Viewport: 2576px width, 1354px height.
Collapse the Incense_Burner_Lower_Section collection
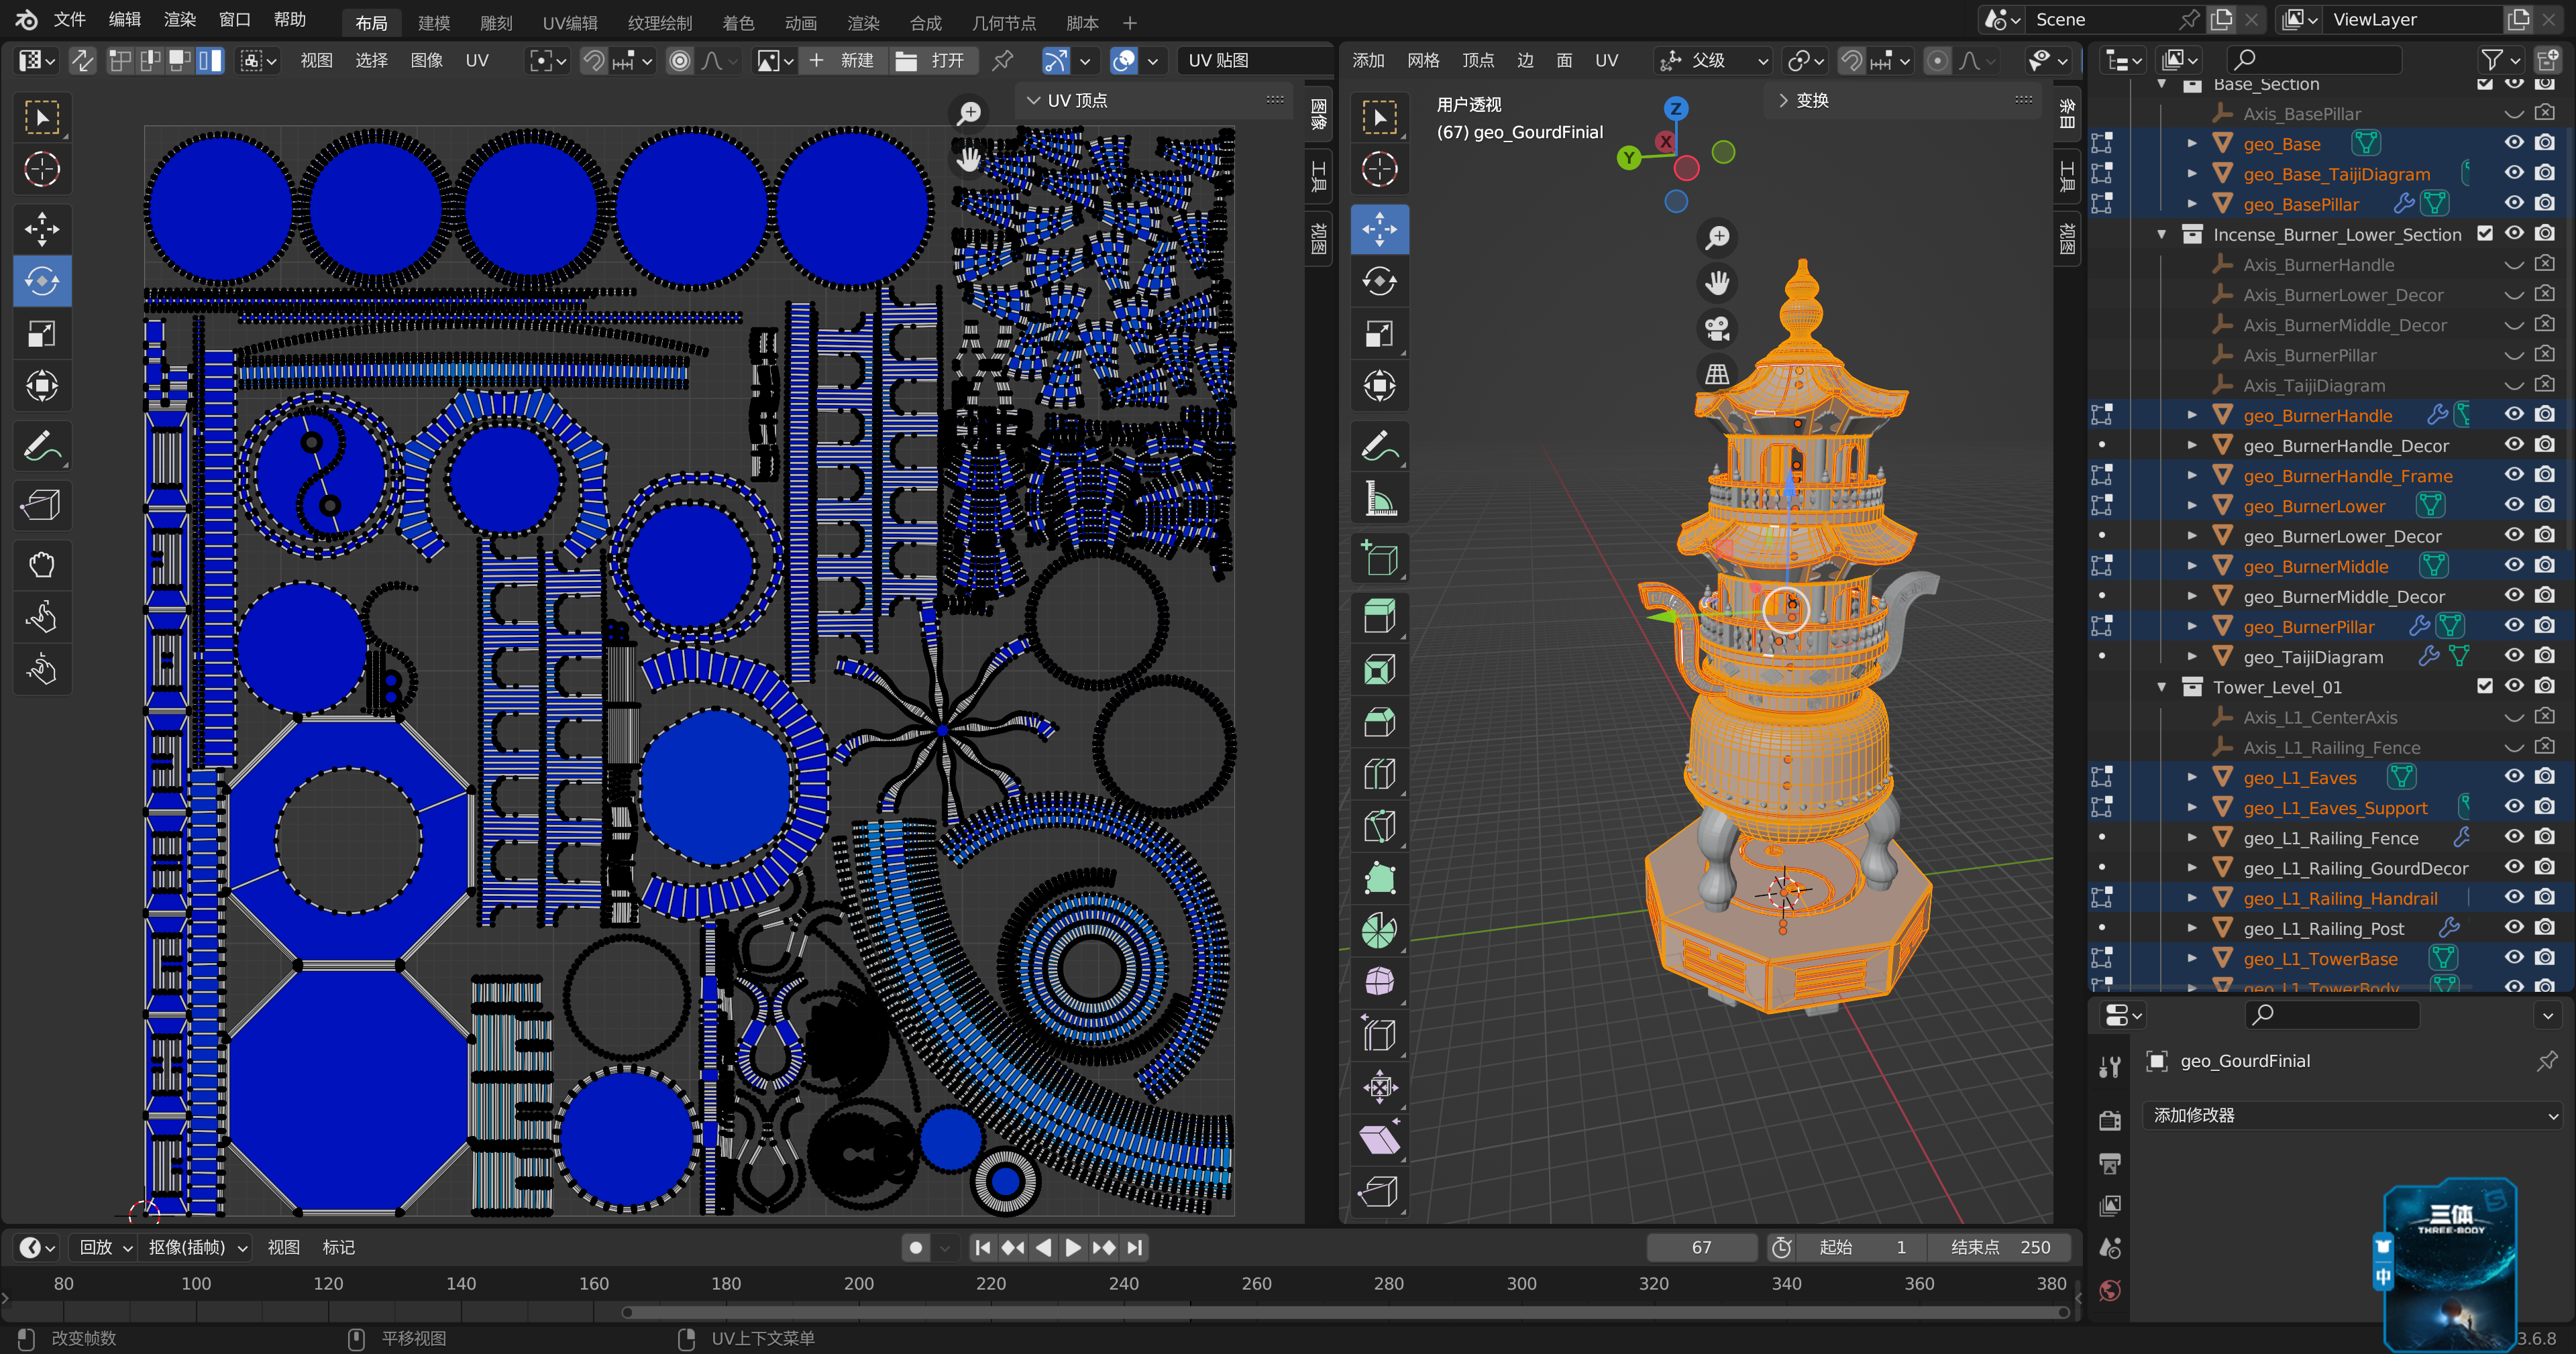pos(2161,234)
